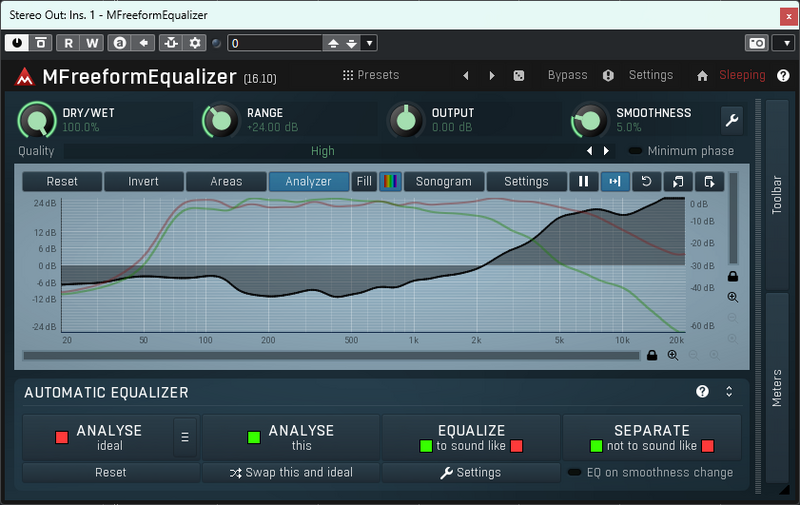The image size is (800, 505).
Task: Click Bypass in the plugin header
Action: (567, 75)
